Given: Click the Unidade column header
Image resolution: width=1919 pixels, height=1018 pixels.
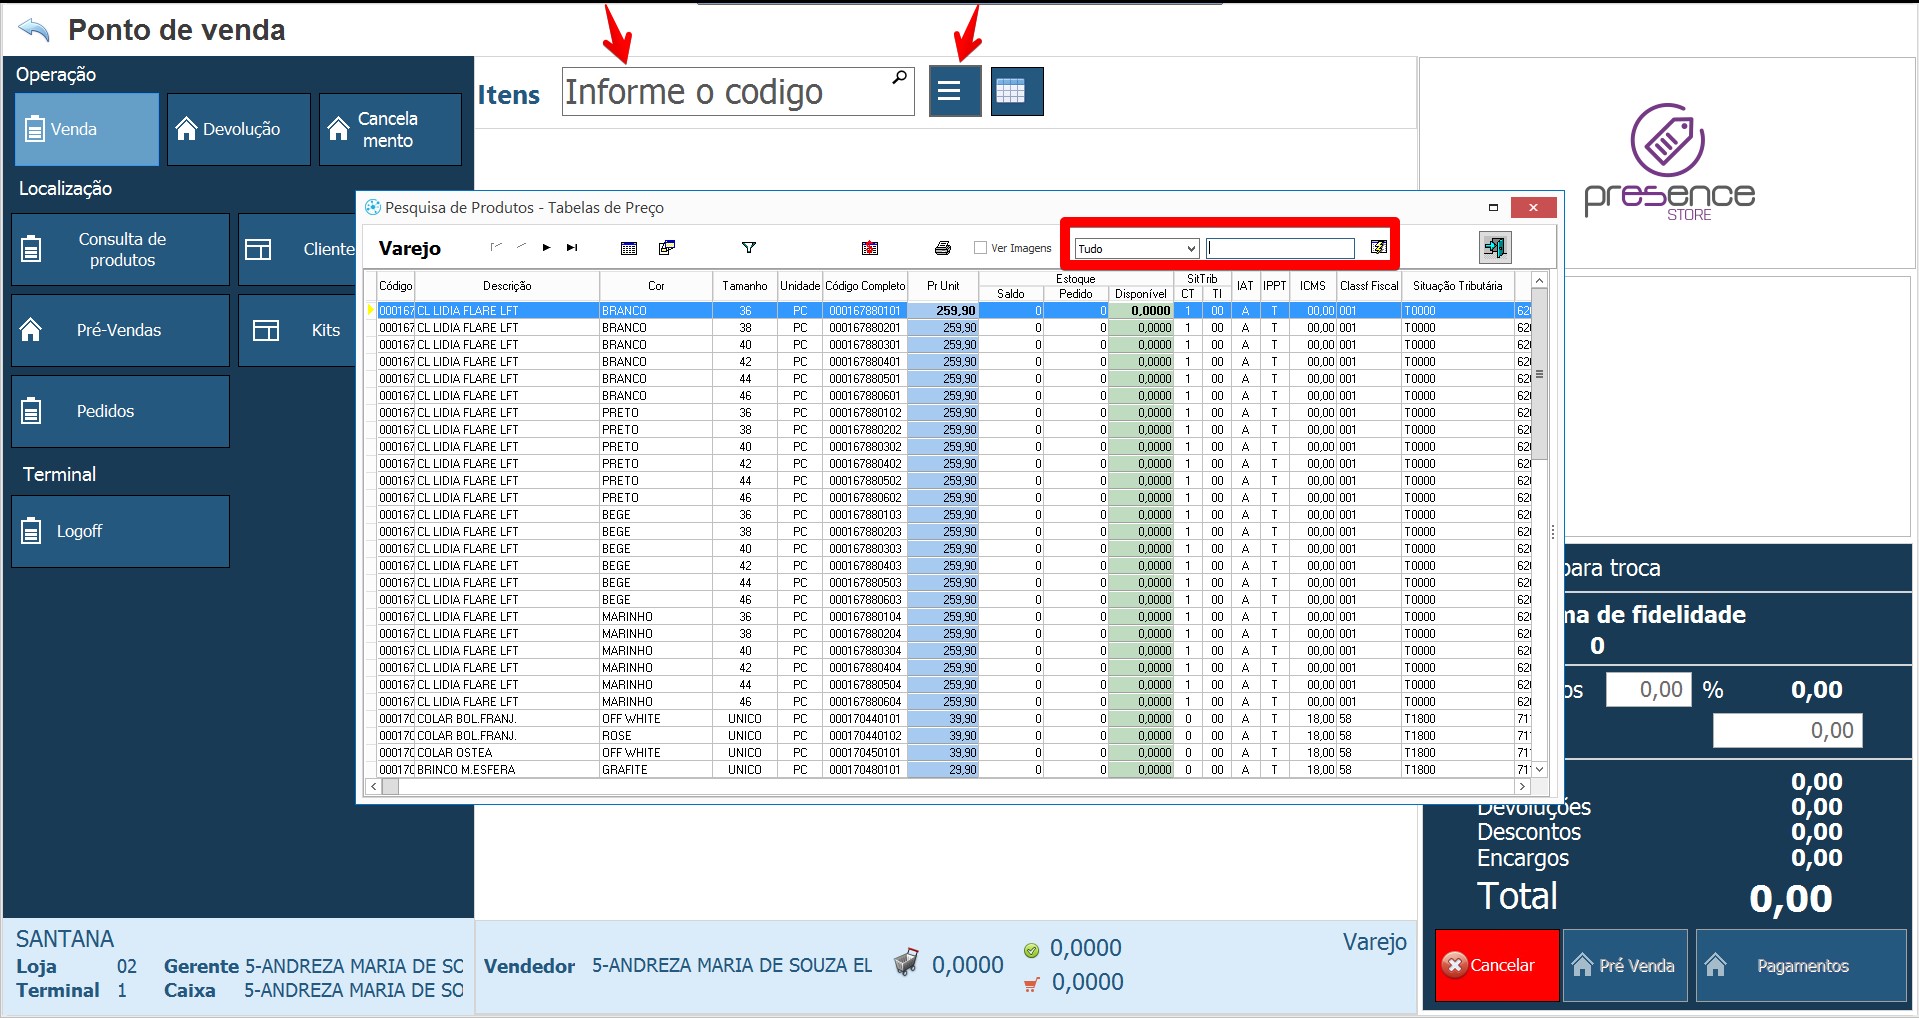Looking at the screenshot, I should tap(800, 286).
